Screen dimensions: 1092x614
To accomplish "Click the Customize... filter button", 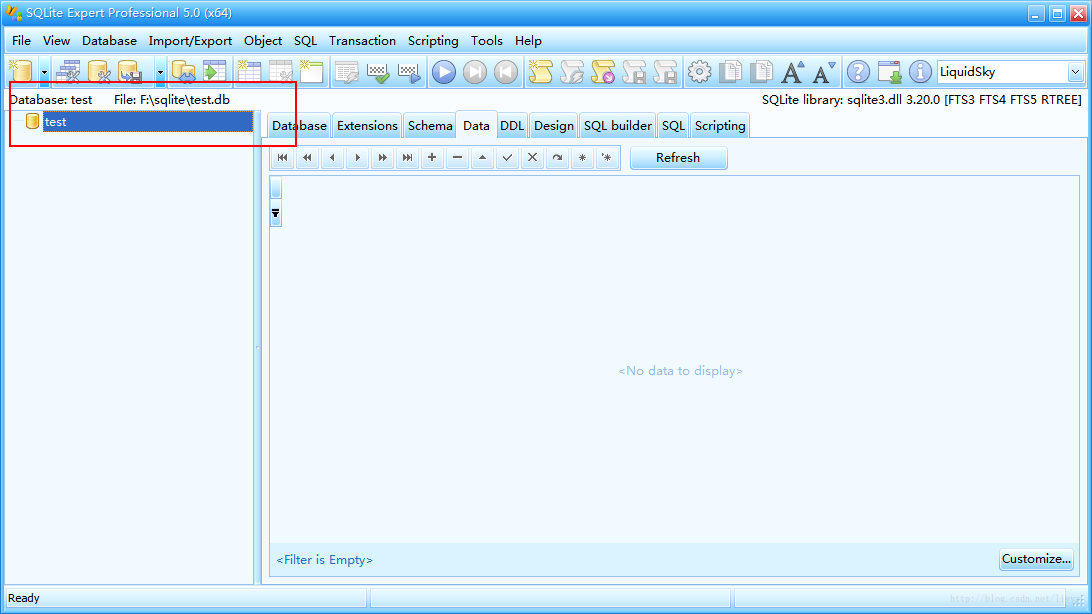I will tap(1036, 559).
